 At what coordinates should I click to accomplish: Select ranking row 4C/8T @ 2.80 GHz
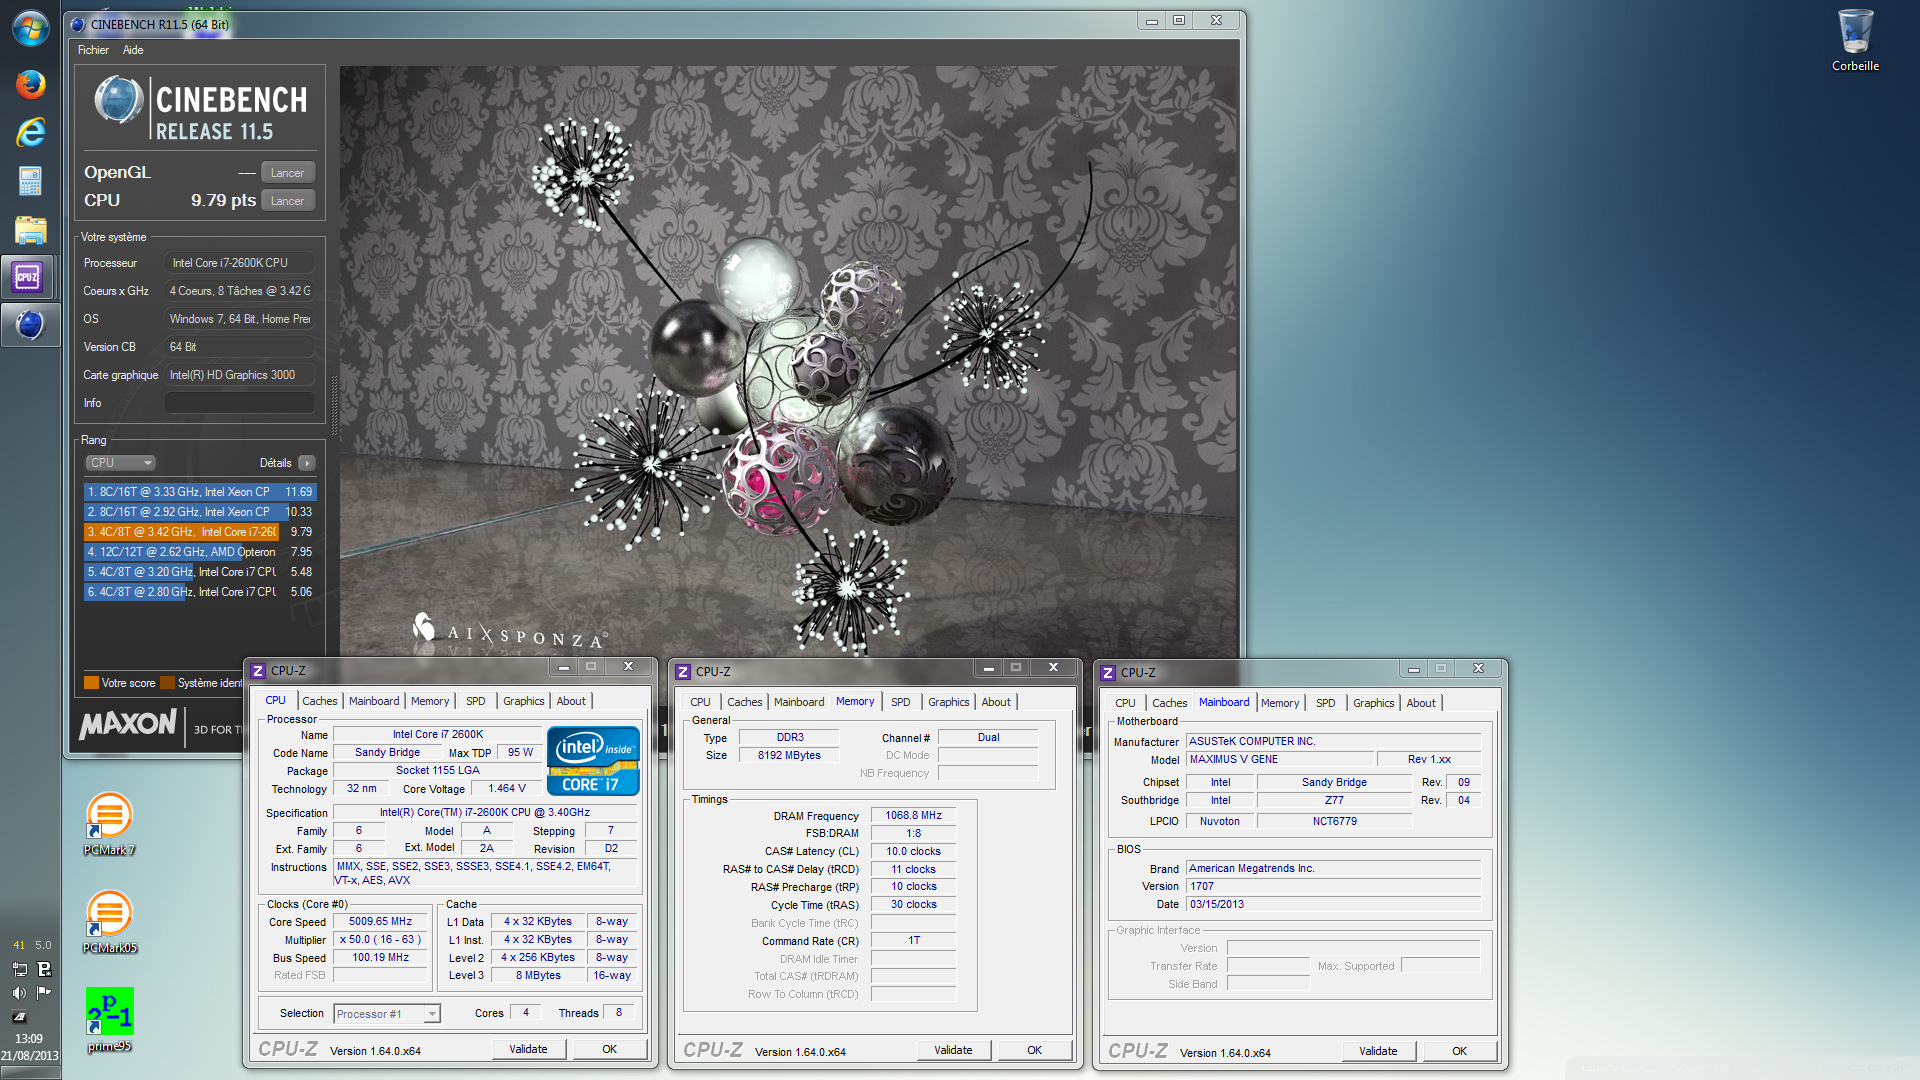click(x=200, y=592)
